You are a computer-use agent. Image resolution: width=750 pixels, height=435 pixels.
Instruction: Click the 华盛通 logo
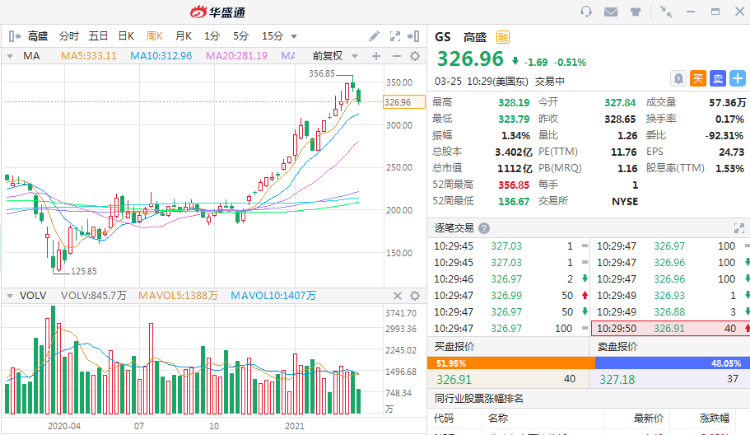[218, 12]
